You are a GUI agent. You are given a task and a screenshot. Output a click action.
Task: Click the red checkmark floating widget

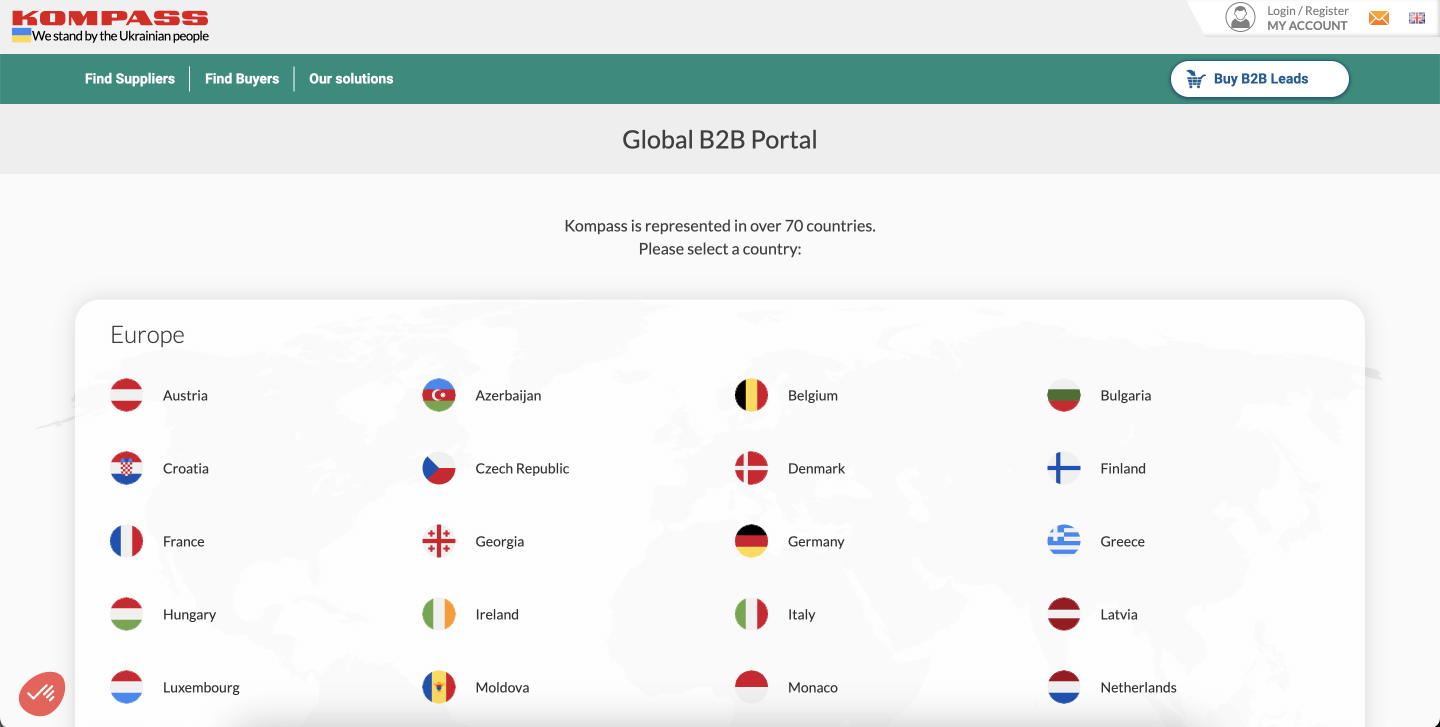pos(42,692)
